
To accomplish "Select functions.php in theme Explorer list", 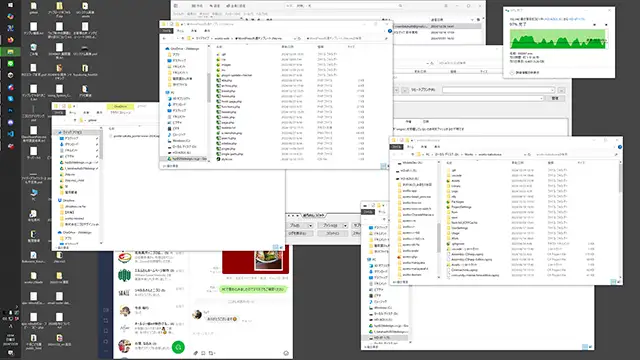I will (229, 107).
